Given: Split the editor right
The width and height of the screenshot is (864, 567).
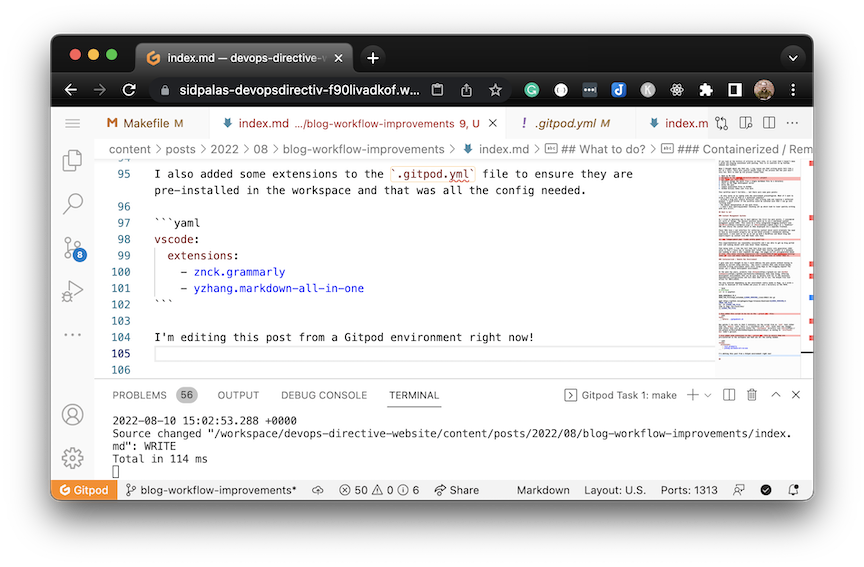Looking at the screenshot, I should coord(769,123).
